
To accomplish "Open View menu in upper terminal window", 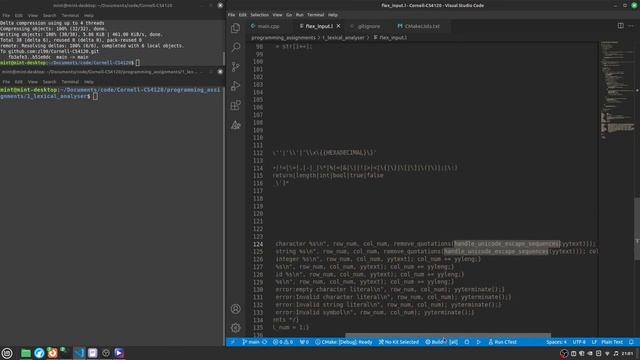I will tap(33, 16).
